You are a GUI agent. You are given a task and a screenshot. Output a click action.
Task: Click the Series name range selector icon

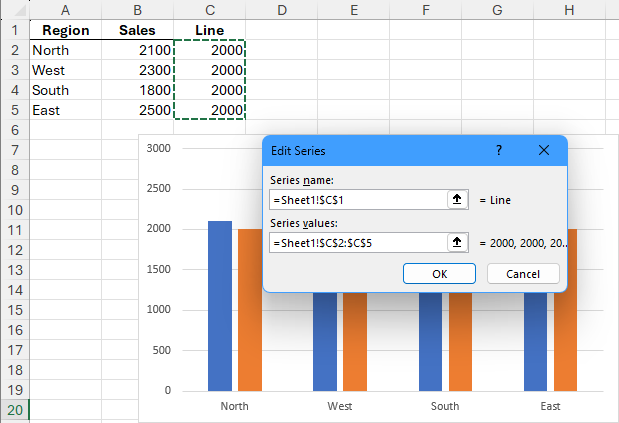[457, 200]
